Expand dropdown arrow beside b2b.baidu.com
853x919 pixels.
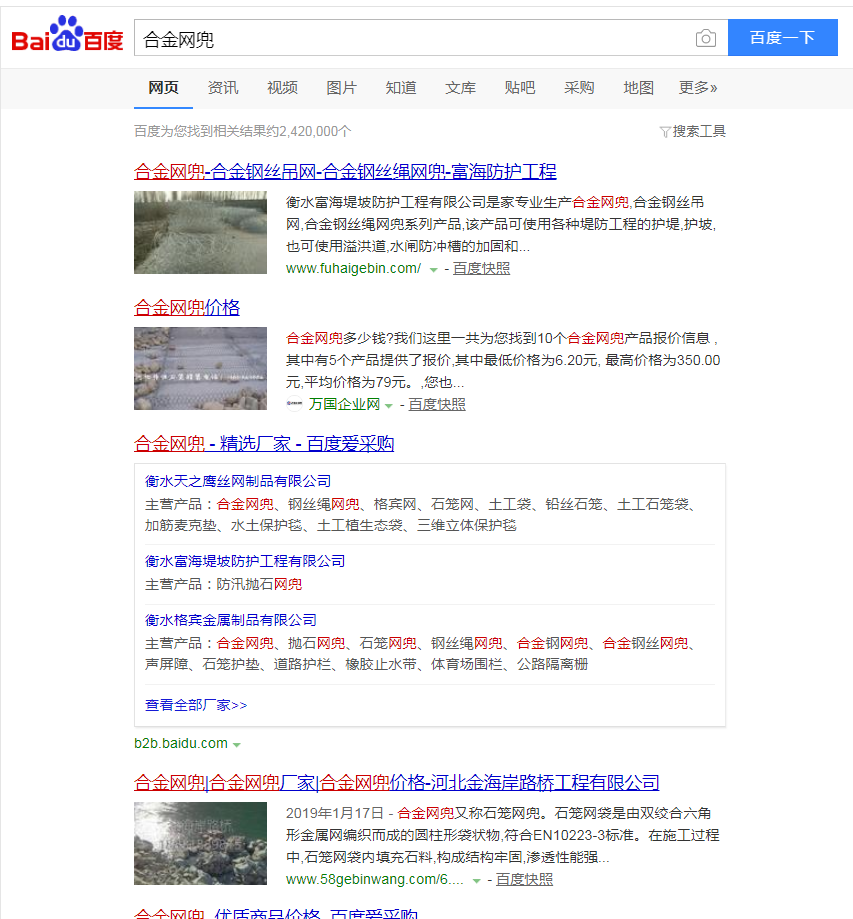(x=237, y=744)
